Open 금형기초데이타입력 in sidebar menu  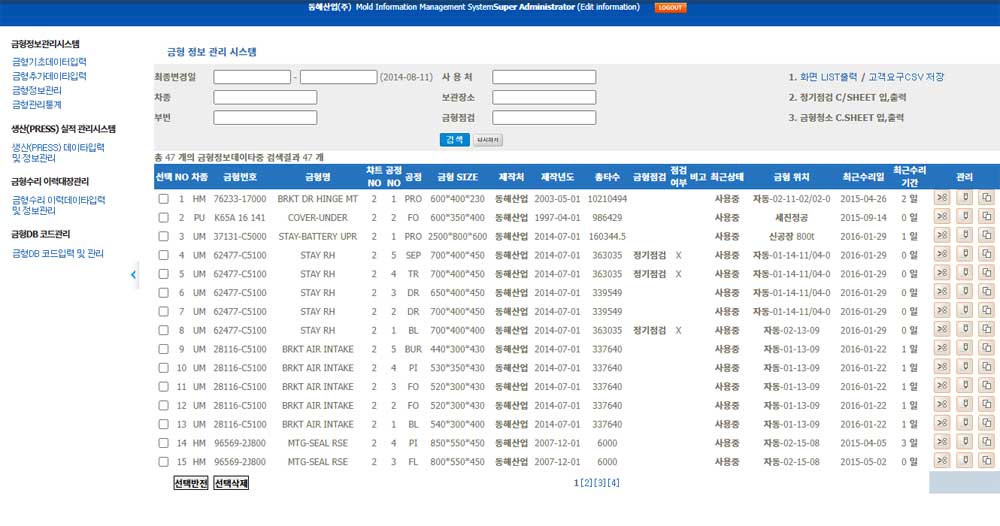[x=49, y=62]
